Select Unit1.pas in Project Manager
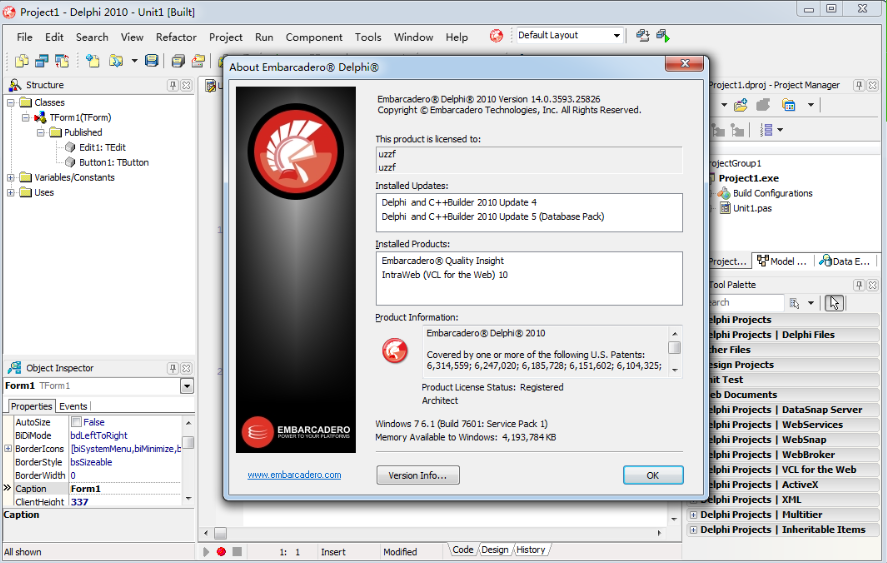 pos(752,208)
